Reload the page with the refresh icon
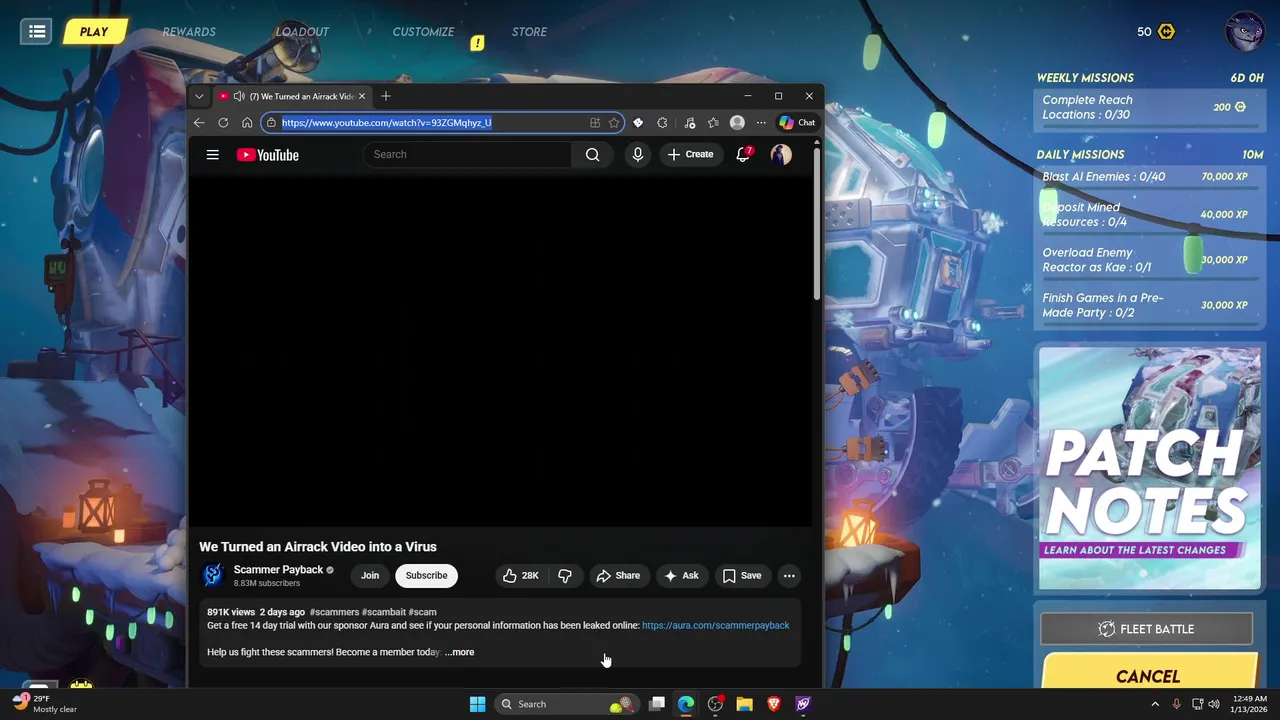Image resolution: width=1280 pixels, height=720 pixels. [x=223, y=123]
